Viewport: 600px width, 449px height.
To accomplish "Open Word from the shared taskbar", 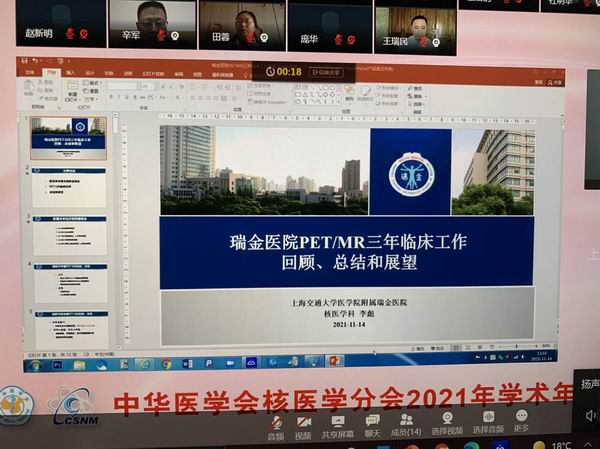I will pyautogui.click(x=187, y=363).
